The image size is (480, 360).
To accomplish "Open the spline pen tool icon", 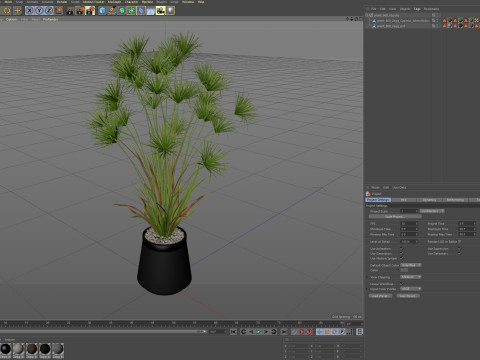I will tap(112, 11).
